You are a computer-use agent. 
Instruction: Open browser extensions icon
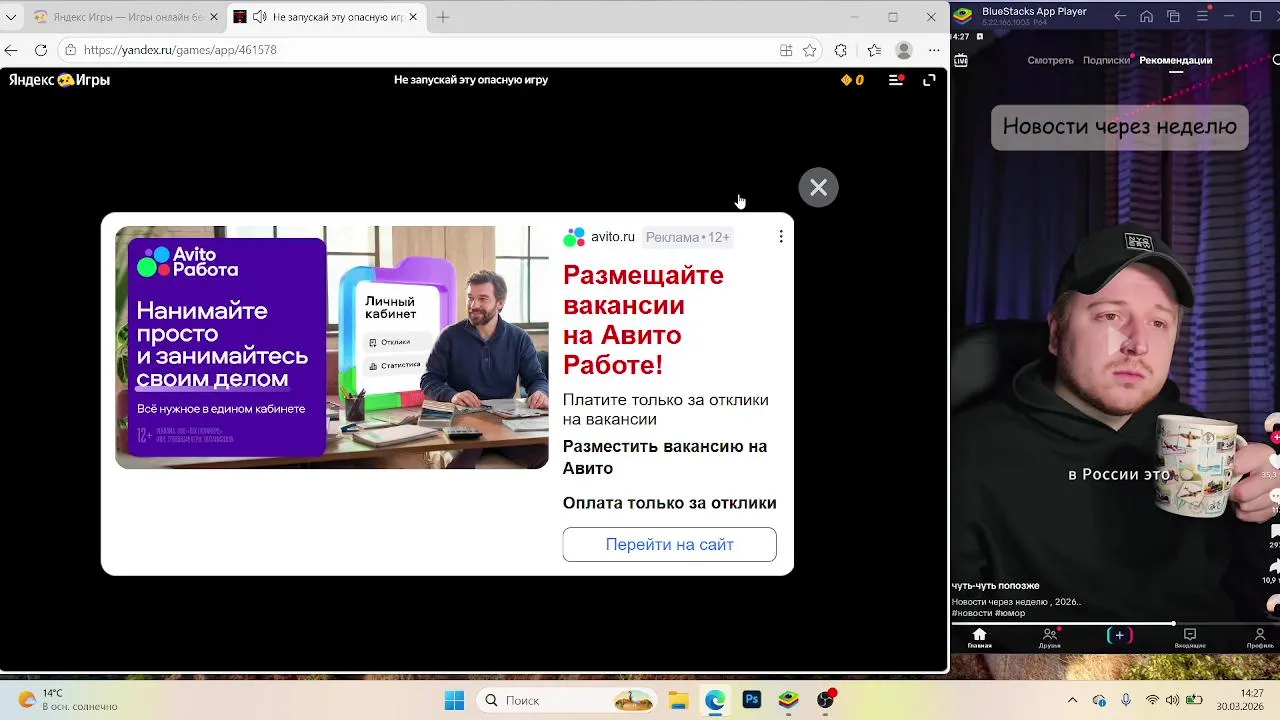pyautogui.click(x=841, y=50)
